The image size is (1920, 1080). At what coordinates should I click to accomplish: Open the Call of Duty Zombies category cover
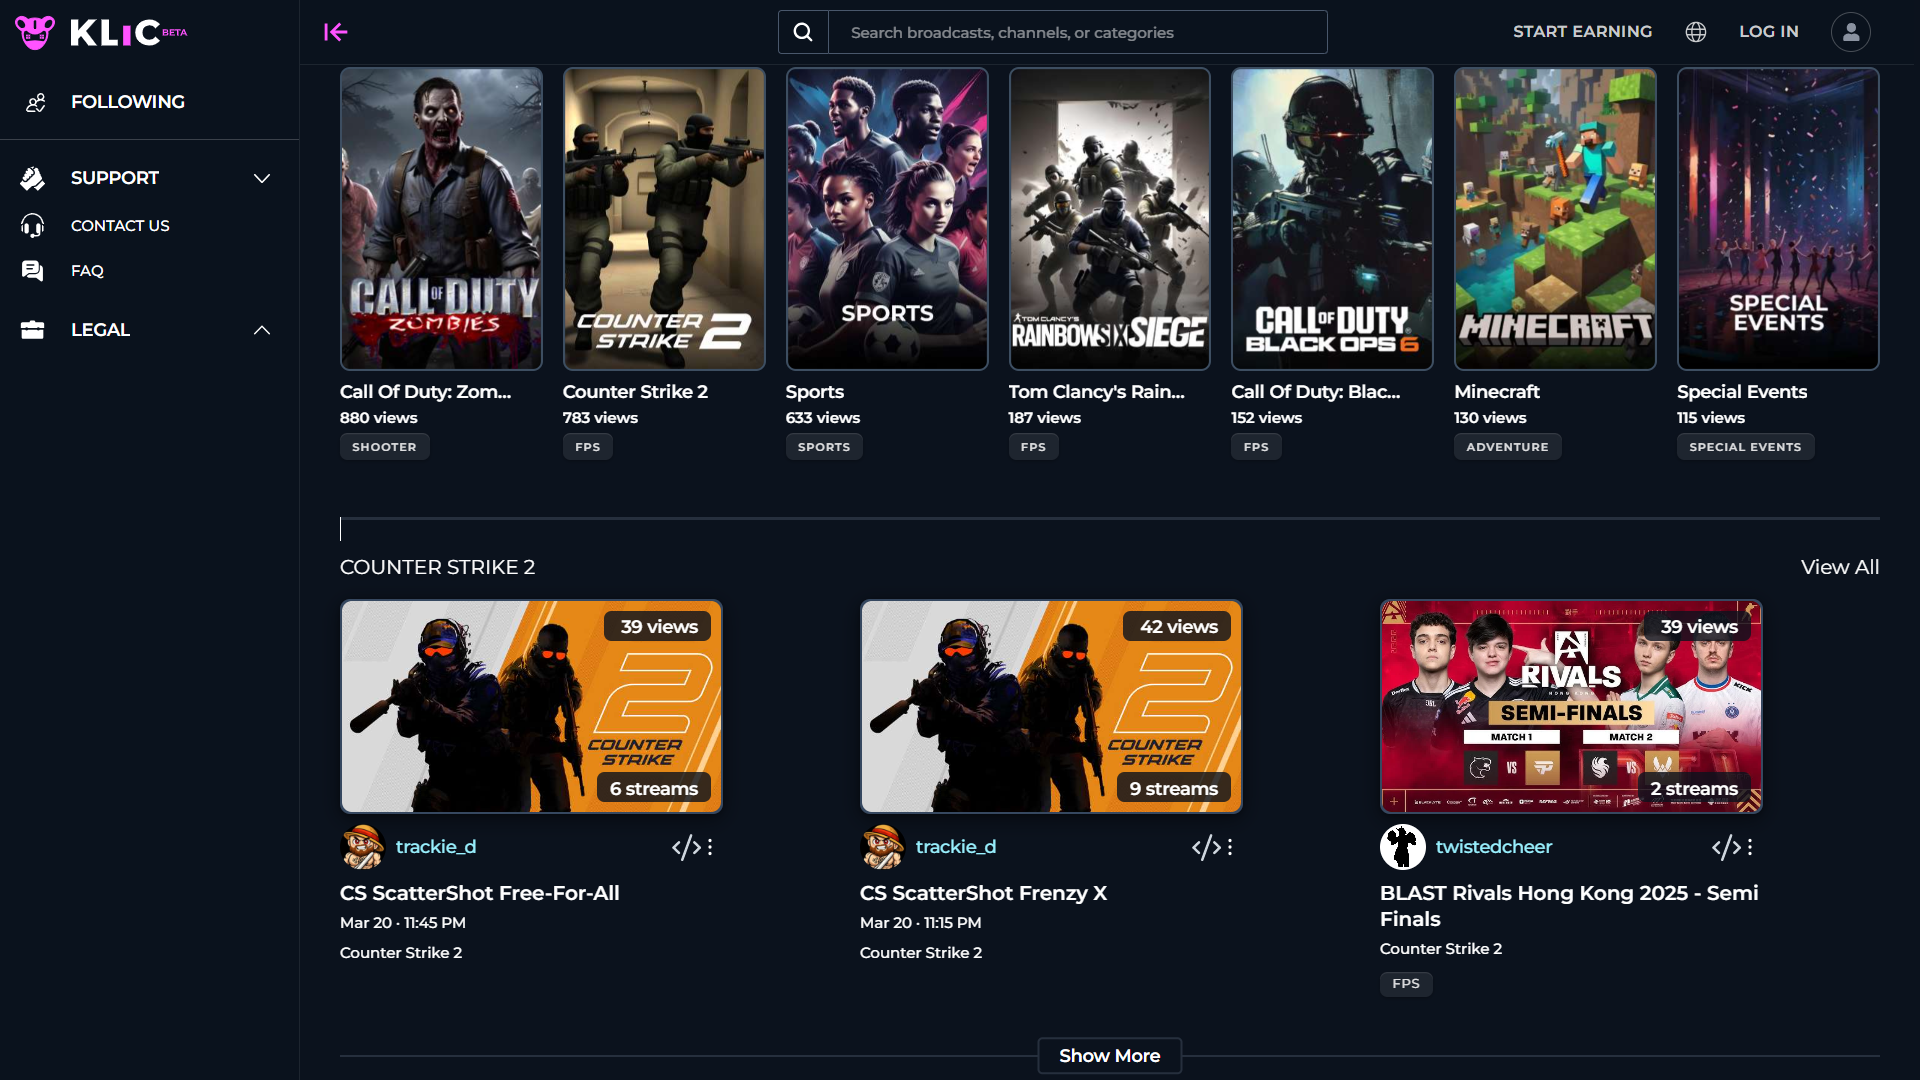tap(441, 219)
